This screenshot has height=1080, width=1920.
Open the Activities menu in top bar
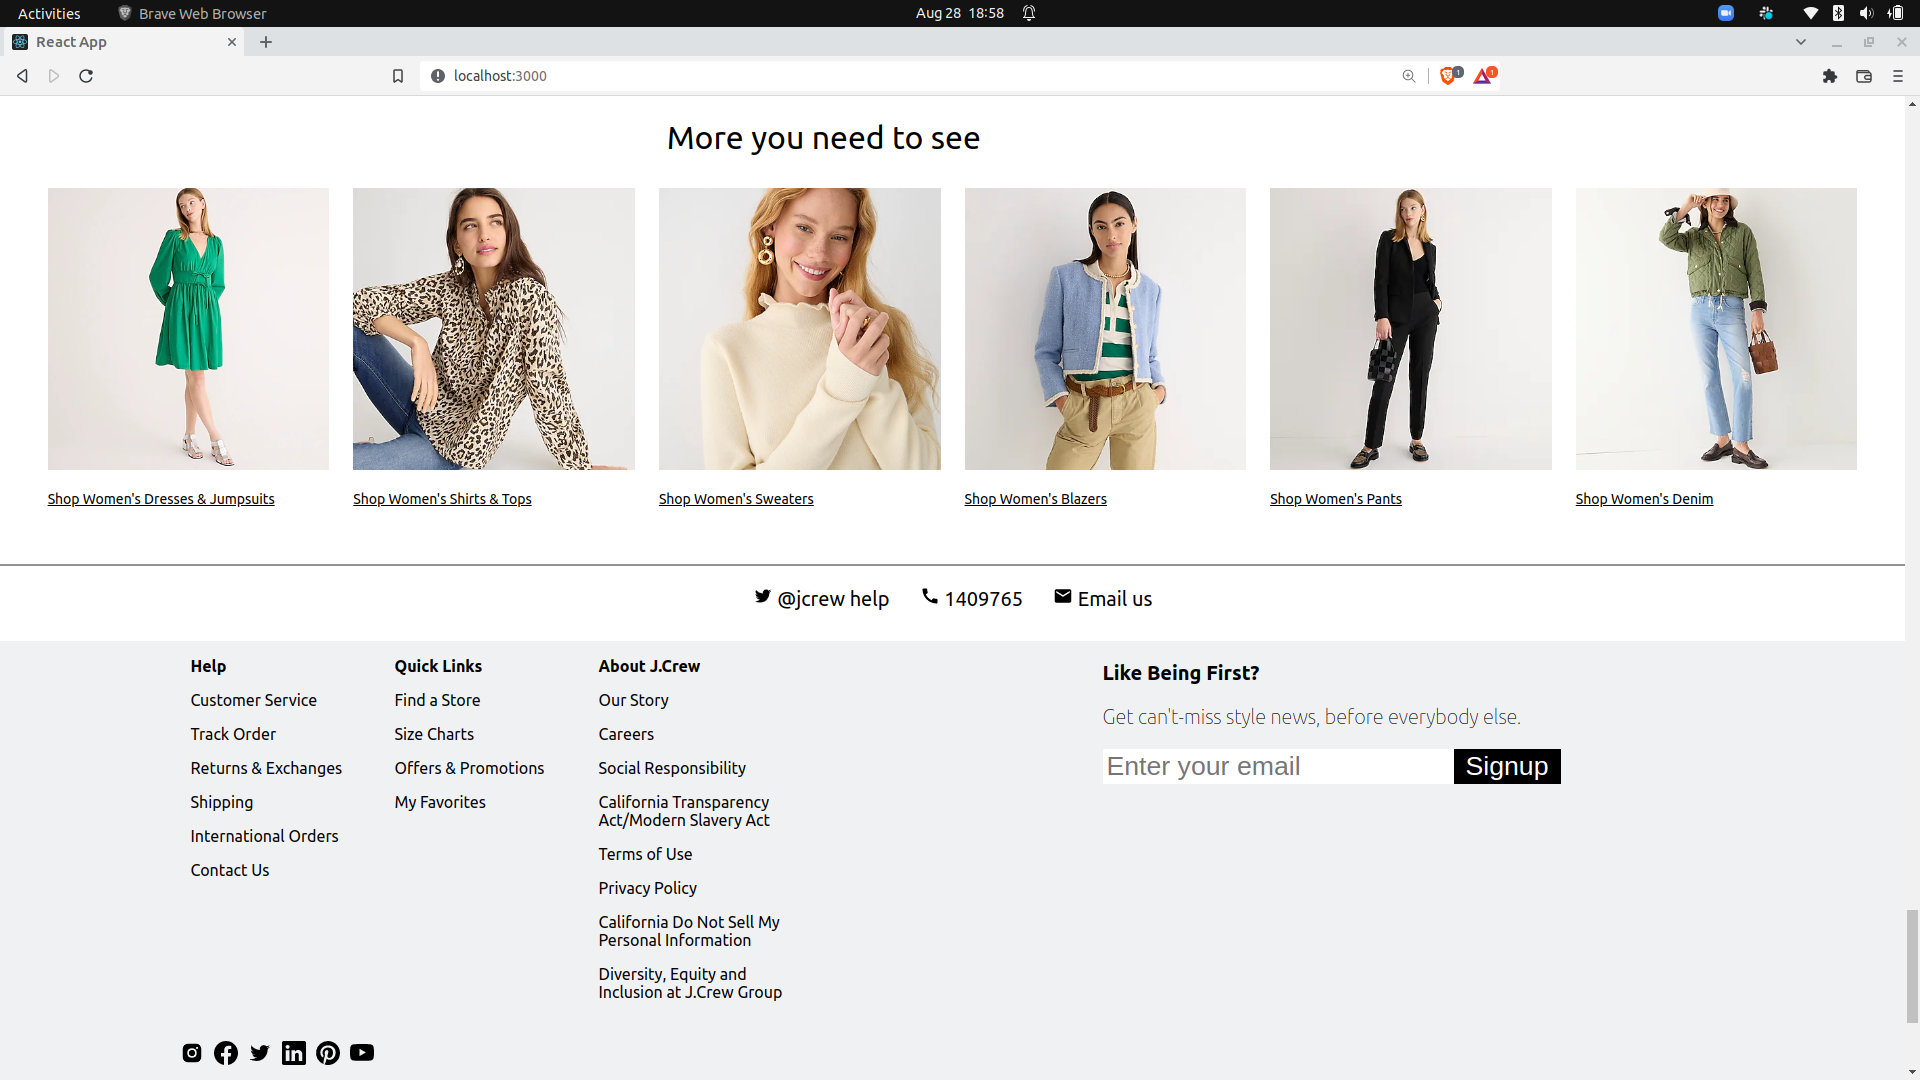pyautogui.click(x=48, y=13)
